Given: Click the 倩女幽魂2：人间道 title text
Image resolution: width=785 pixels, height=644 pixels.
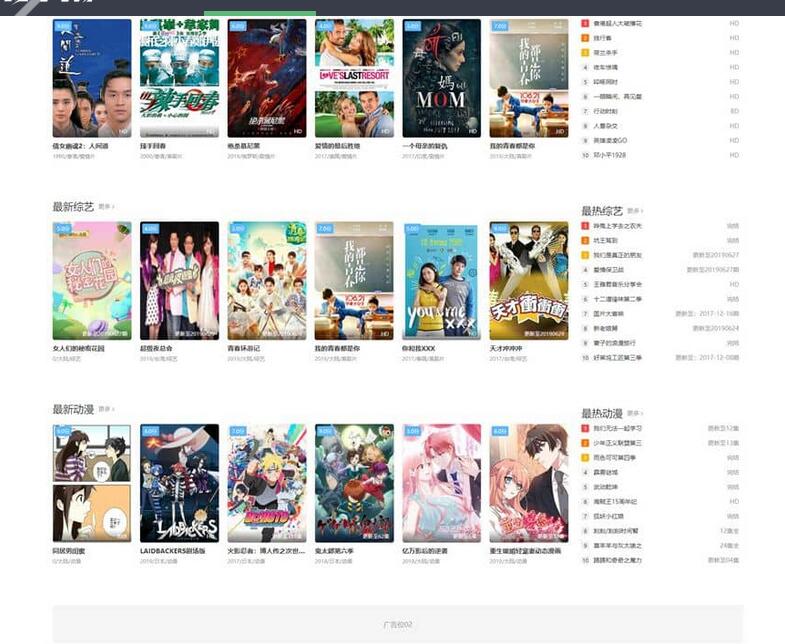Looking at the screenshot, I should 81,146.
